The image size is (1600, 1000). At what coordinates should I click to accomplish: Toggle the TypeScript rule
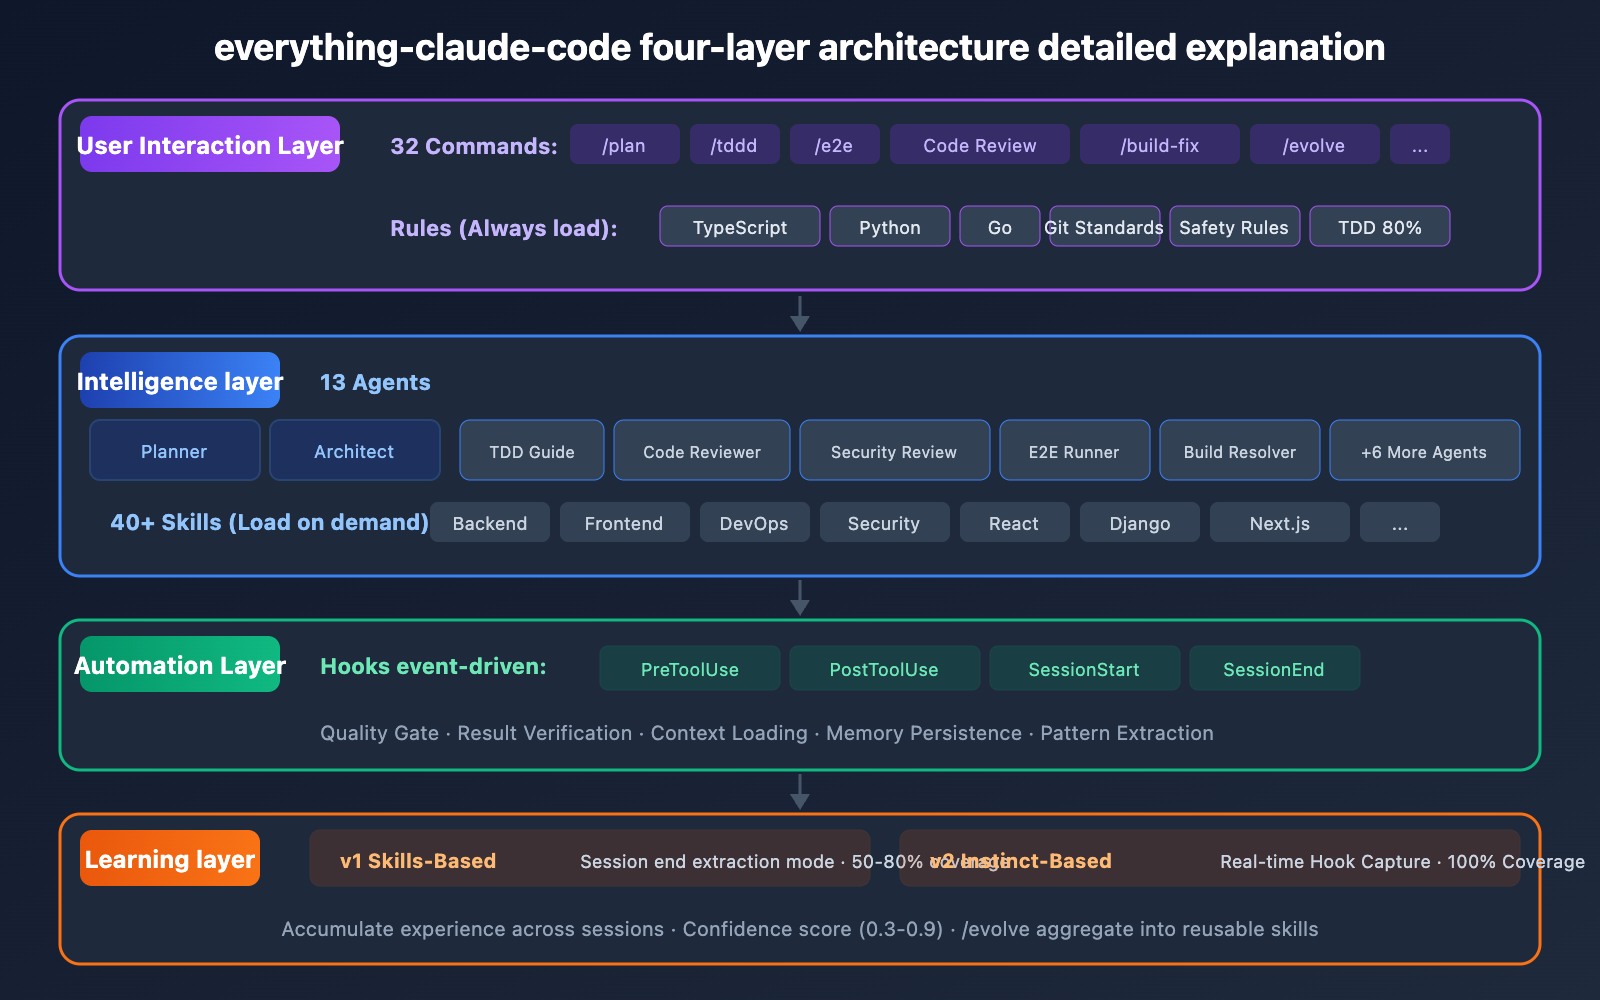tap(739, 226)
